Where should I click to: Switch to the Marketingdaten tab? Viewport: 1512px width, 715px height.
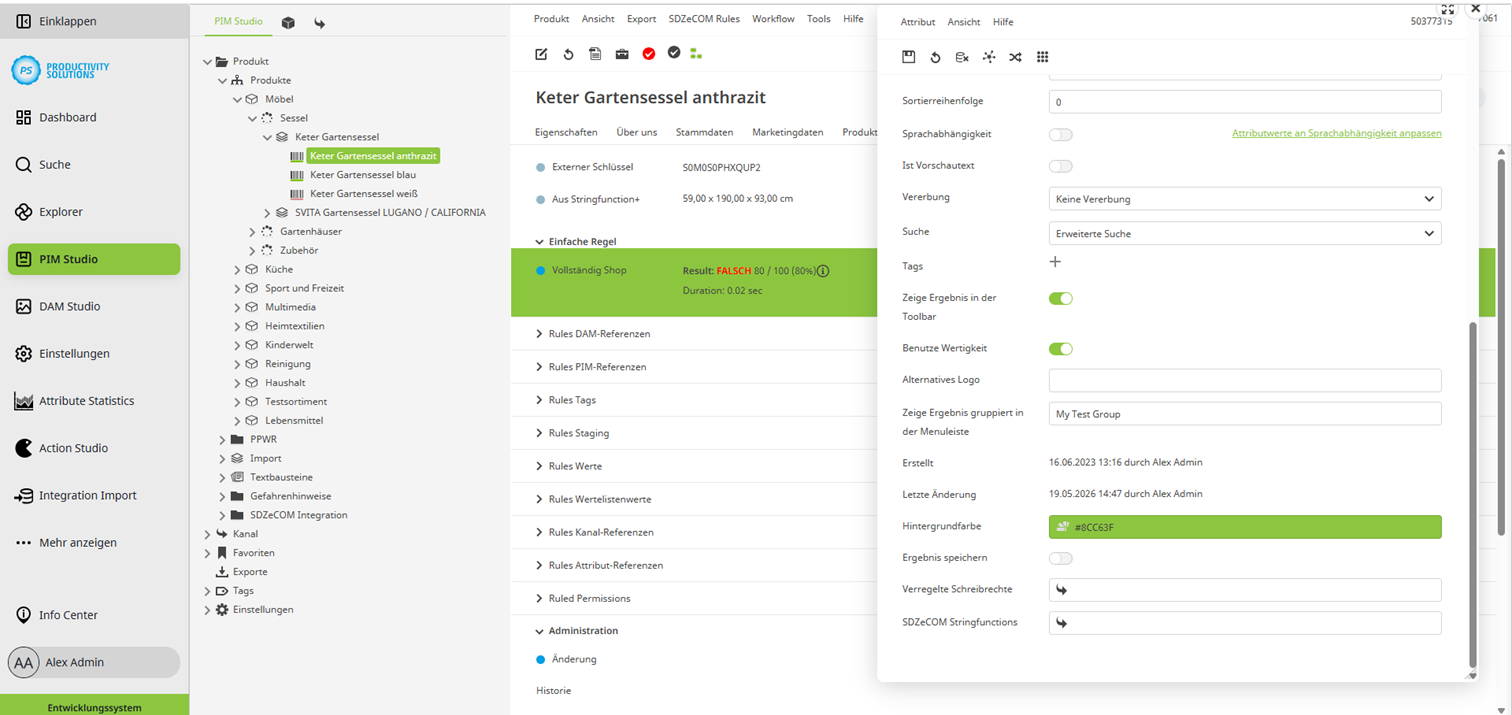point(788,132)
